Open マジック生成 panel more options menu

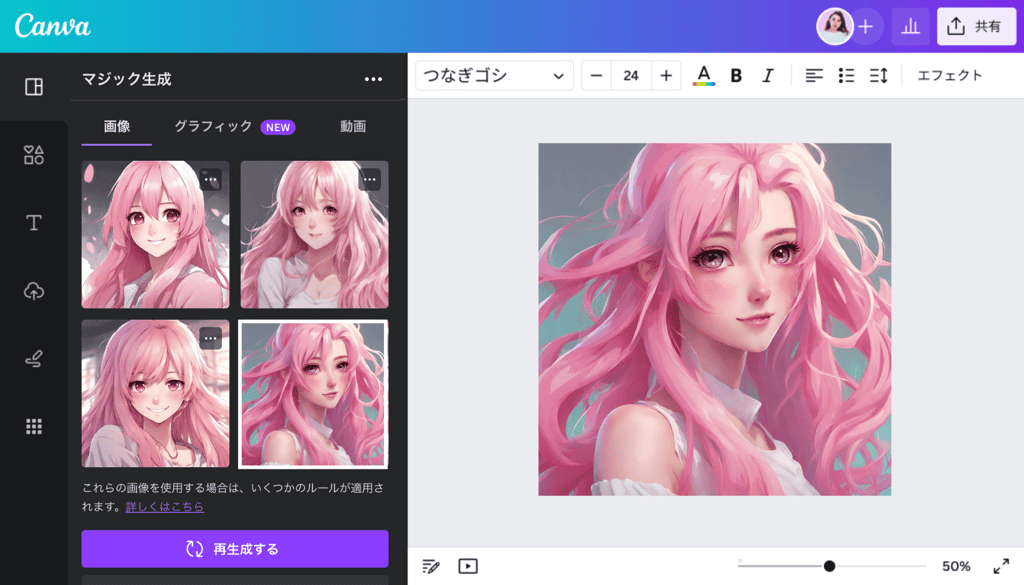click(x=374, y=79)
